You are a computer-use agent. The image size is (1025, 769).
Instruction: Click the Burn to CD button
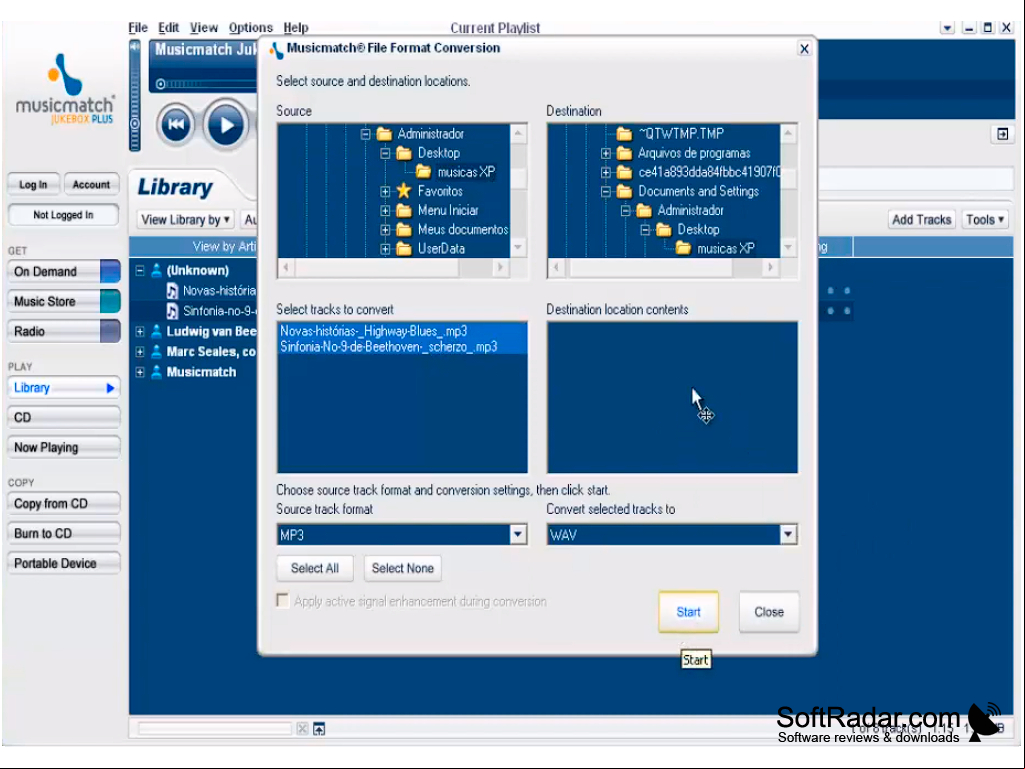pyautogui.click(x=63, y=534)
